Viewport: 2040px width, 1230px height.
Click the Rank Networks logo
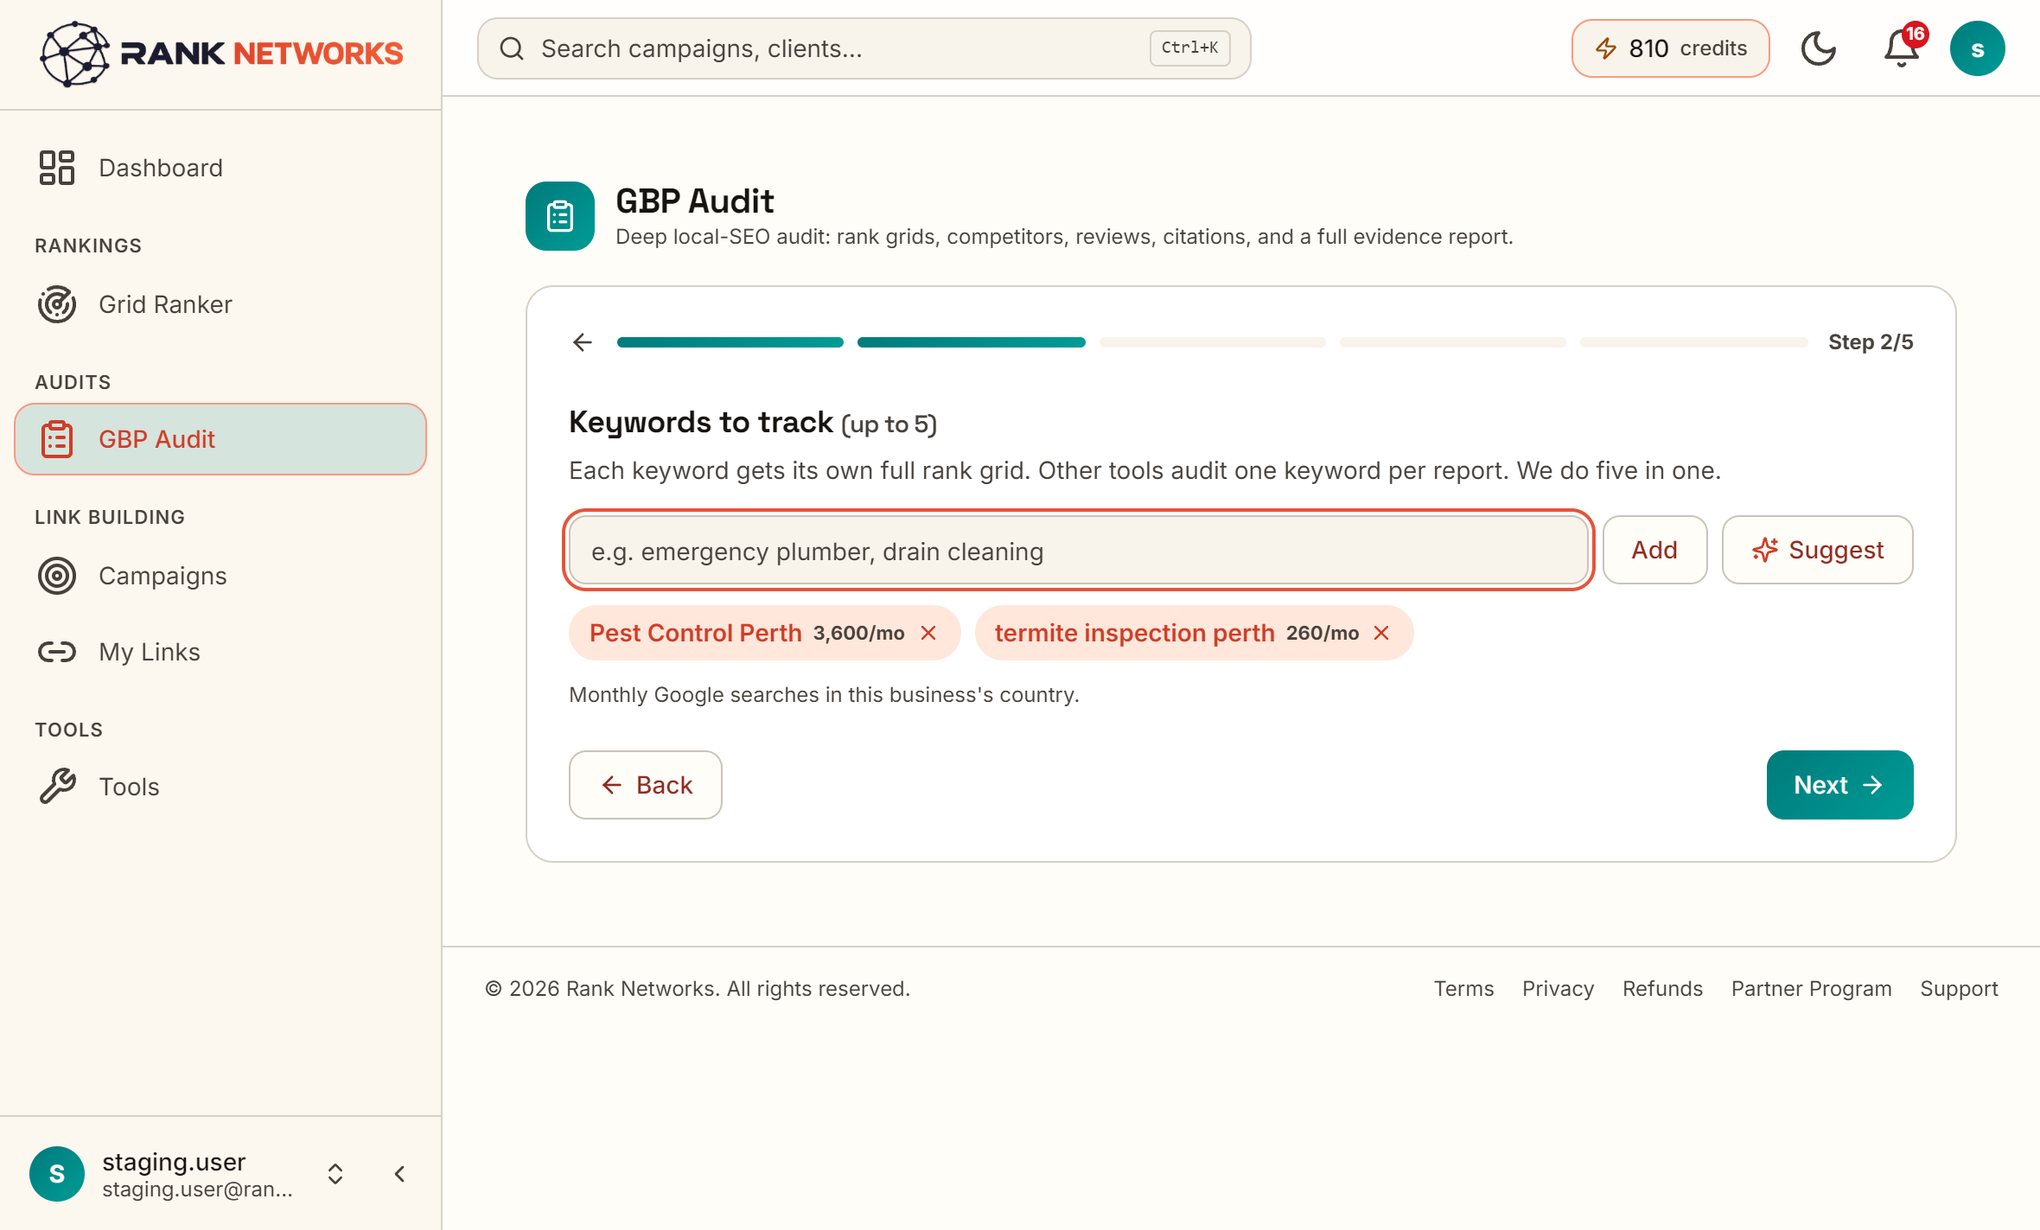point(221,53)
